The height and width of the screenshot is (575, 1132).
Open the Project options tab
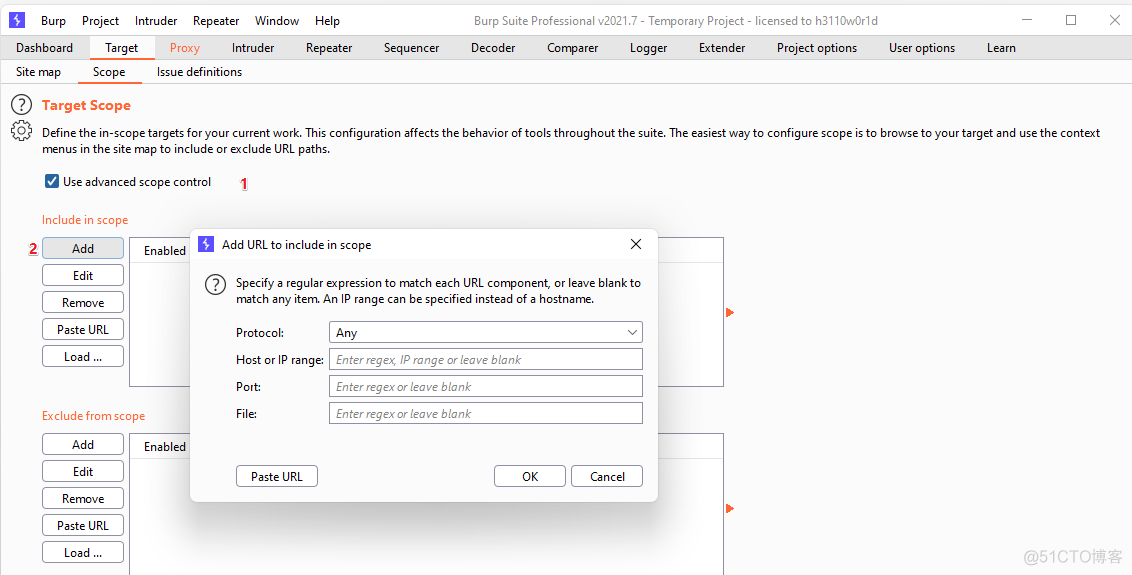click(817, 48)
